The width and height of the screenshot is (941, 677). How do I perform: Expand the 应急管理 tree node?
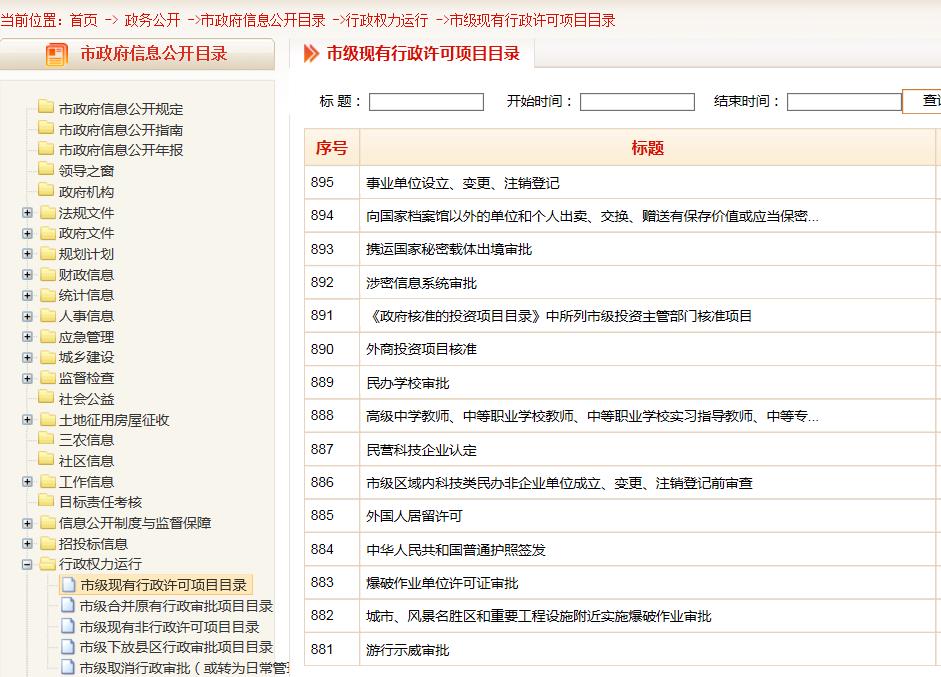point(27,337)
